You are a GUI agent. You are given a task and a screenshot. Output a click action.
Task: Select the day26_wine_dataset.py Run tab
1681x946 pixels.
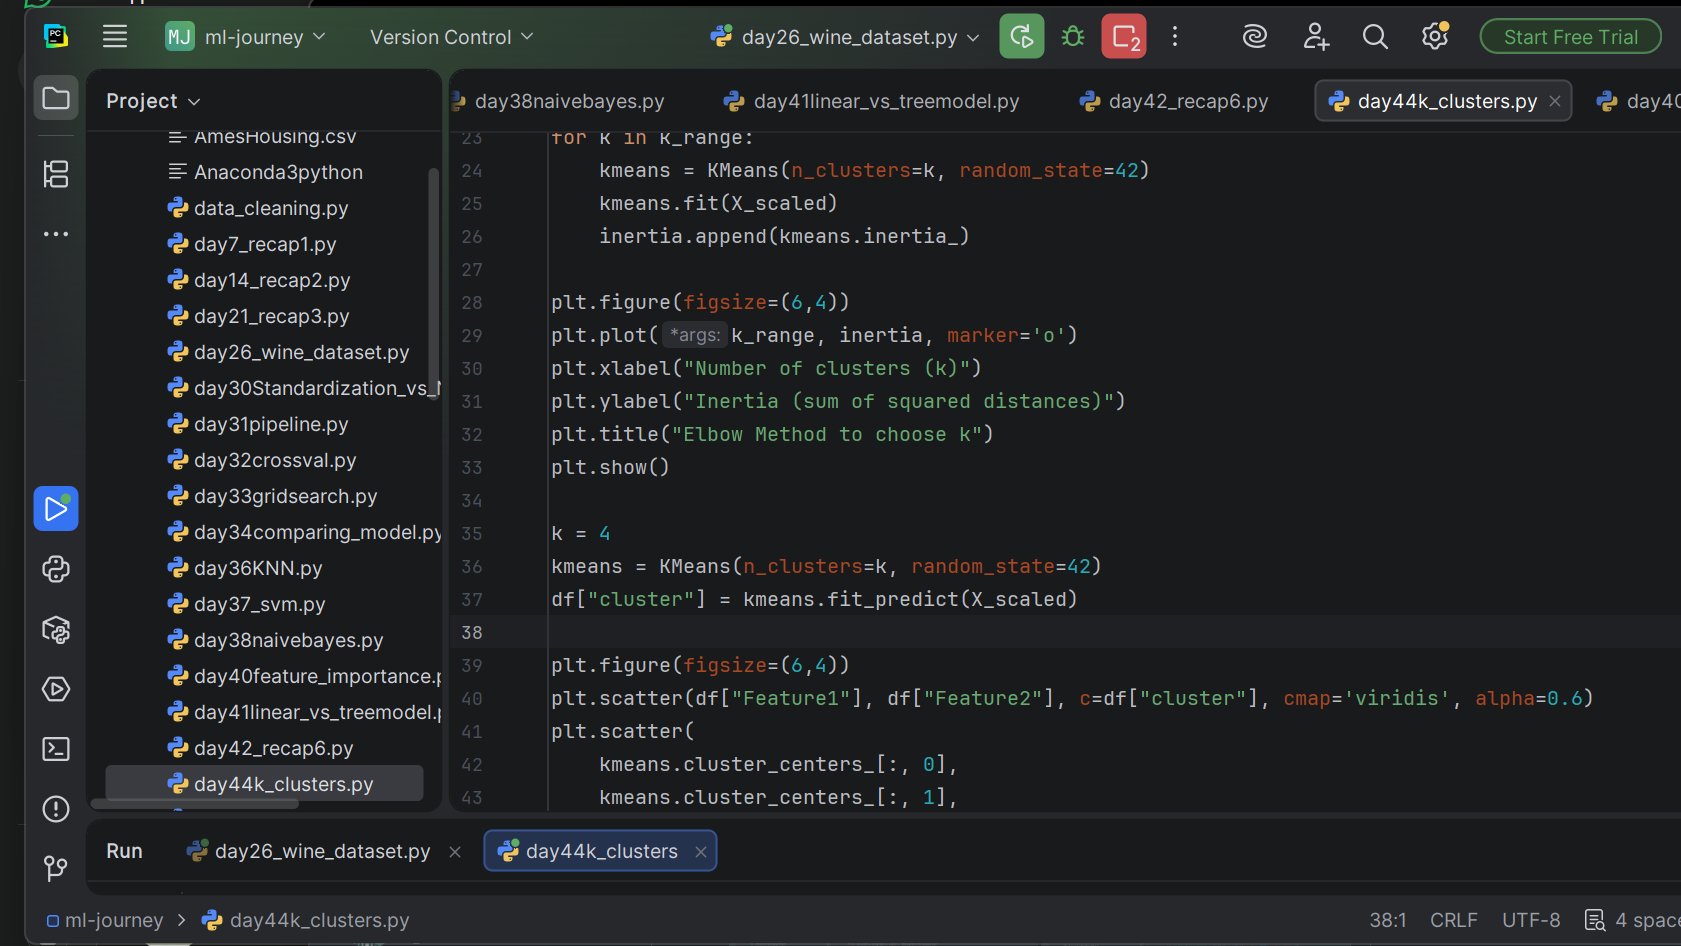(x=321, y=851)
